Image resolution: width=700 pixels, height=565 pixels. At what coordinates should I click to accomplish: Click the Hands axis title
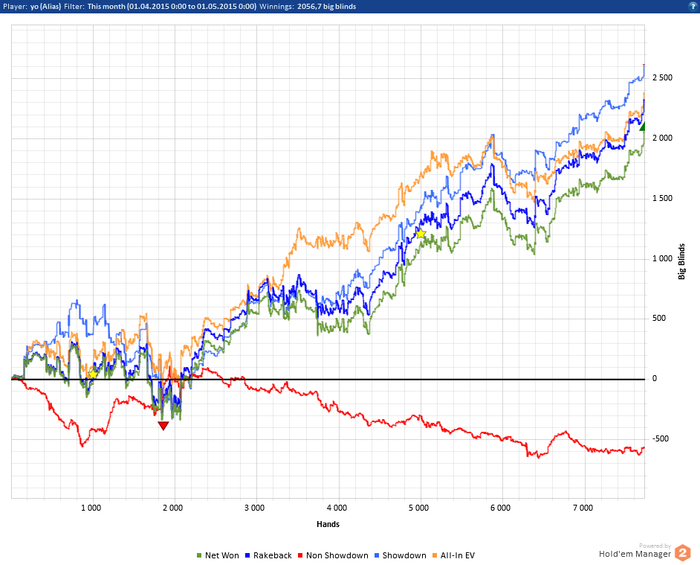pyautogui.click(x=328, y=524)
